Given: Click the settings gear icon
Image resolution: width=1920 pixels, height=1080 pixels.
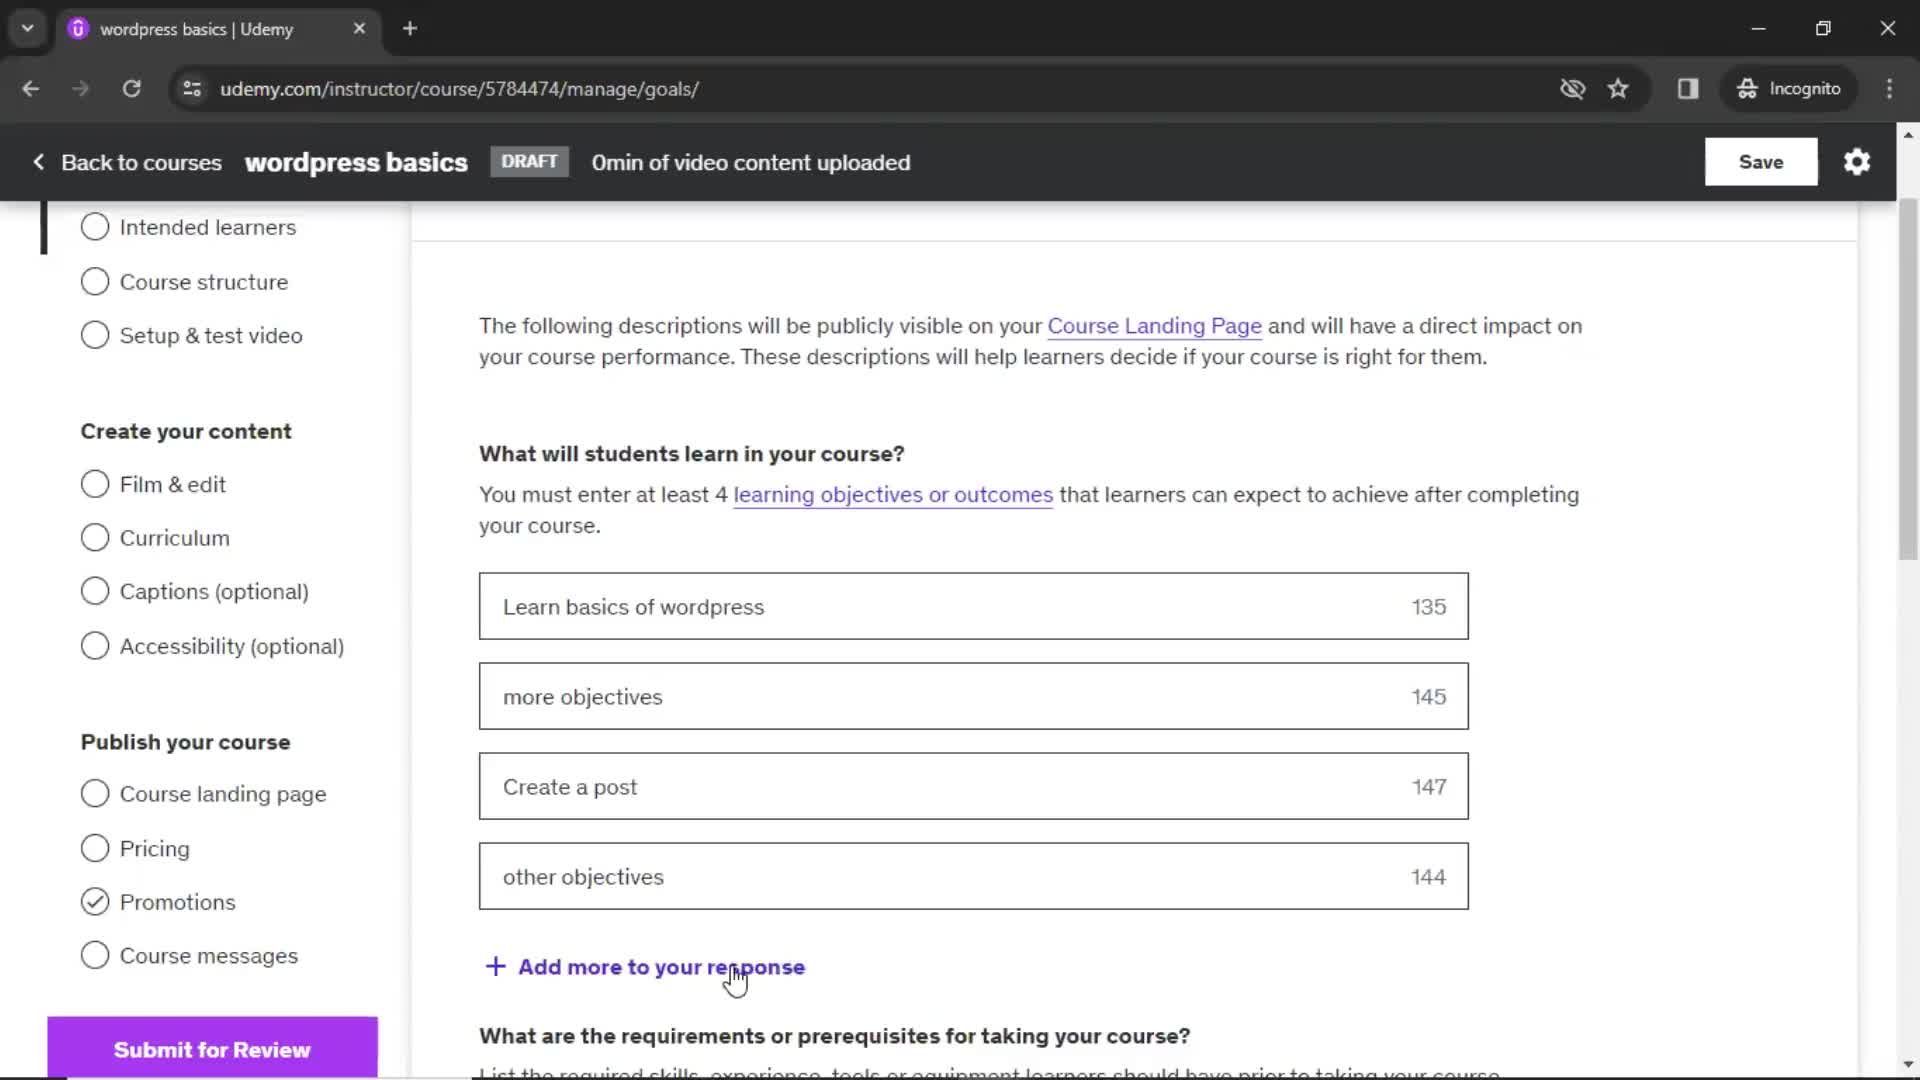Looking at the screenshot, I should coord(1859,162).
